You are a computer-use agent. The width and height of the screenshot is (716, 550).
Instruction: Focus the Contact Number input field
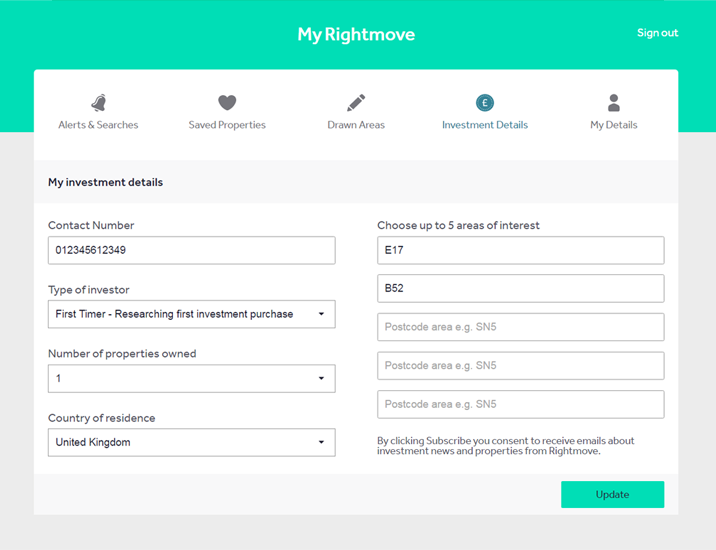[x=192, y=250]
